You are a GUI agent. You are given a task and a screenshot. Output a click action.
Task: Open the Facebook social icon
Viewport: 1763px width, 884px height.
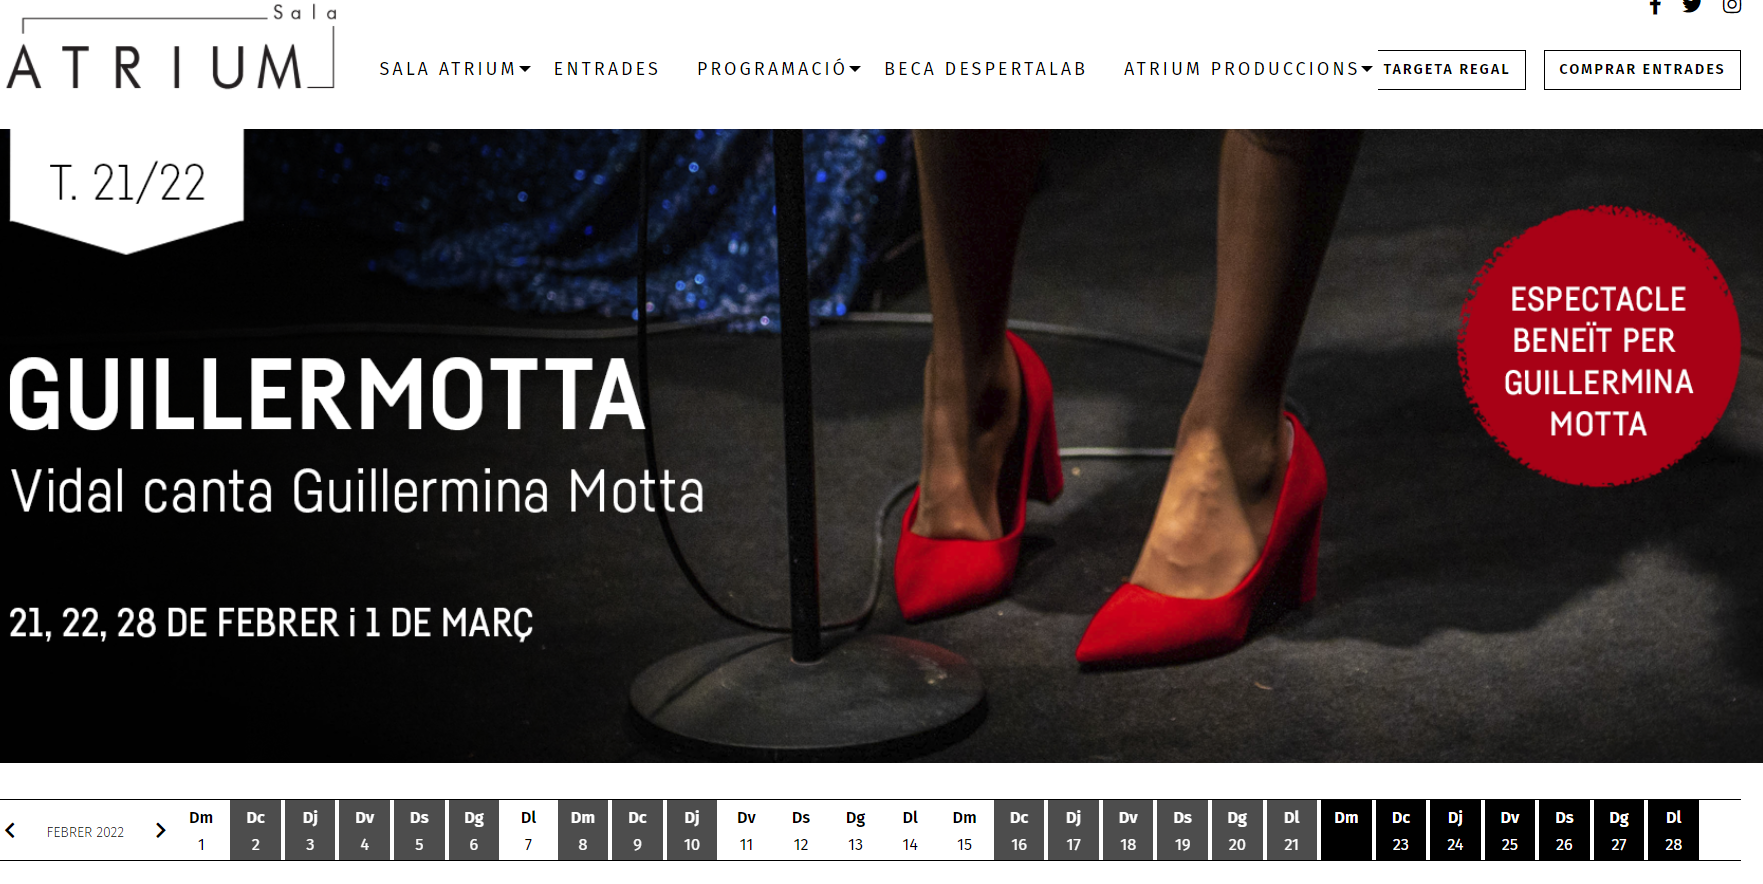(1655, 6)
